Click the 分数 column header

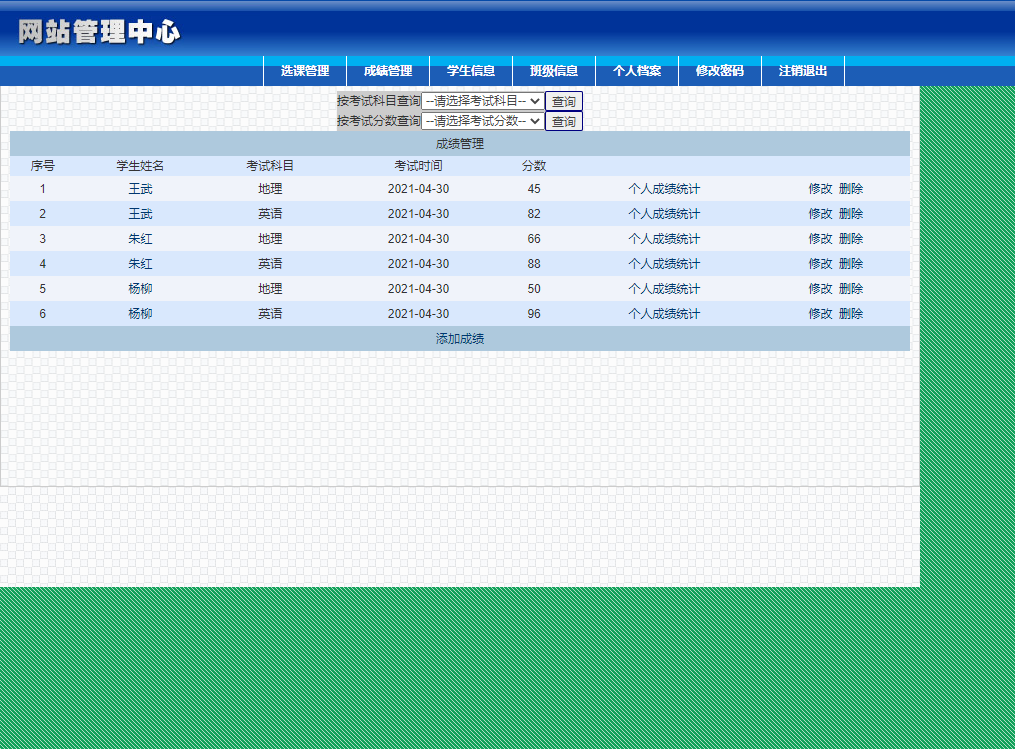tap(534, 166)
